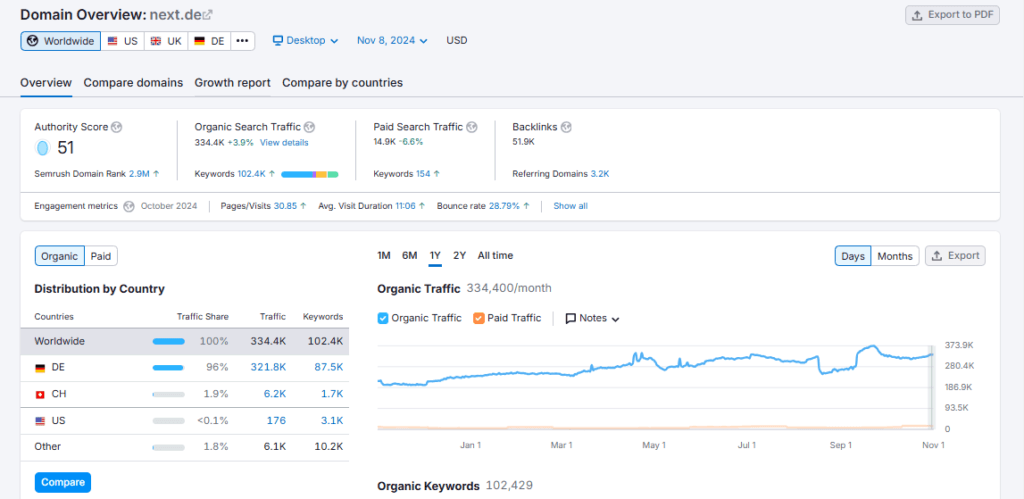Select the 6M time range

point(409,255)
